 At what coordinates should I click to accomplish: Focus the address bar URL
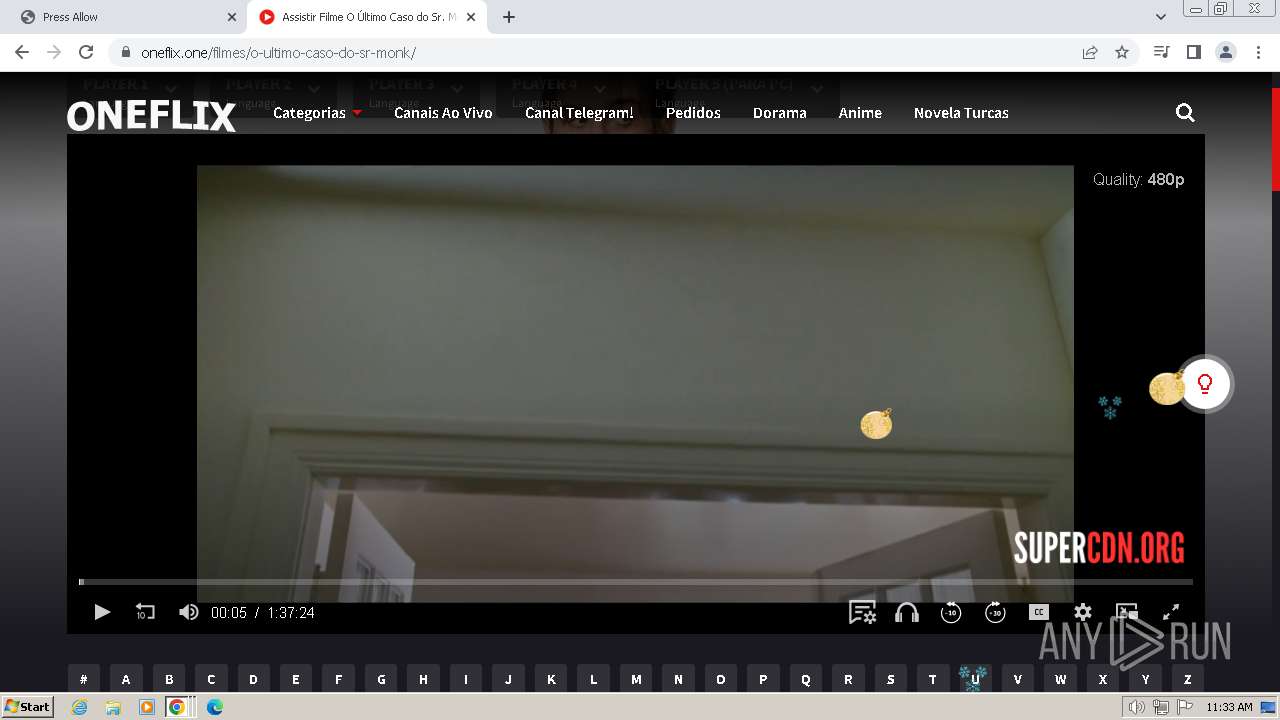pyautogui.click(x=600, y=52)
